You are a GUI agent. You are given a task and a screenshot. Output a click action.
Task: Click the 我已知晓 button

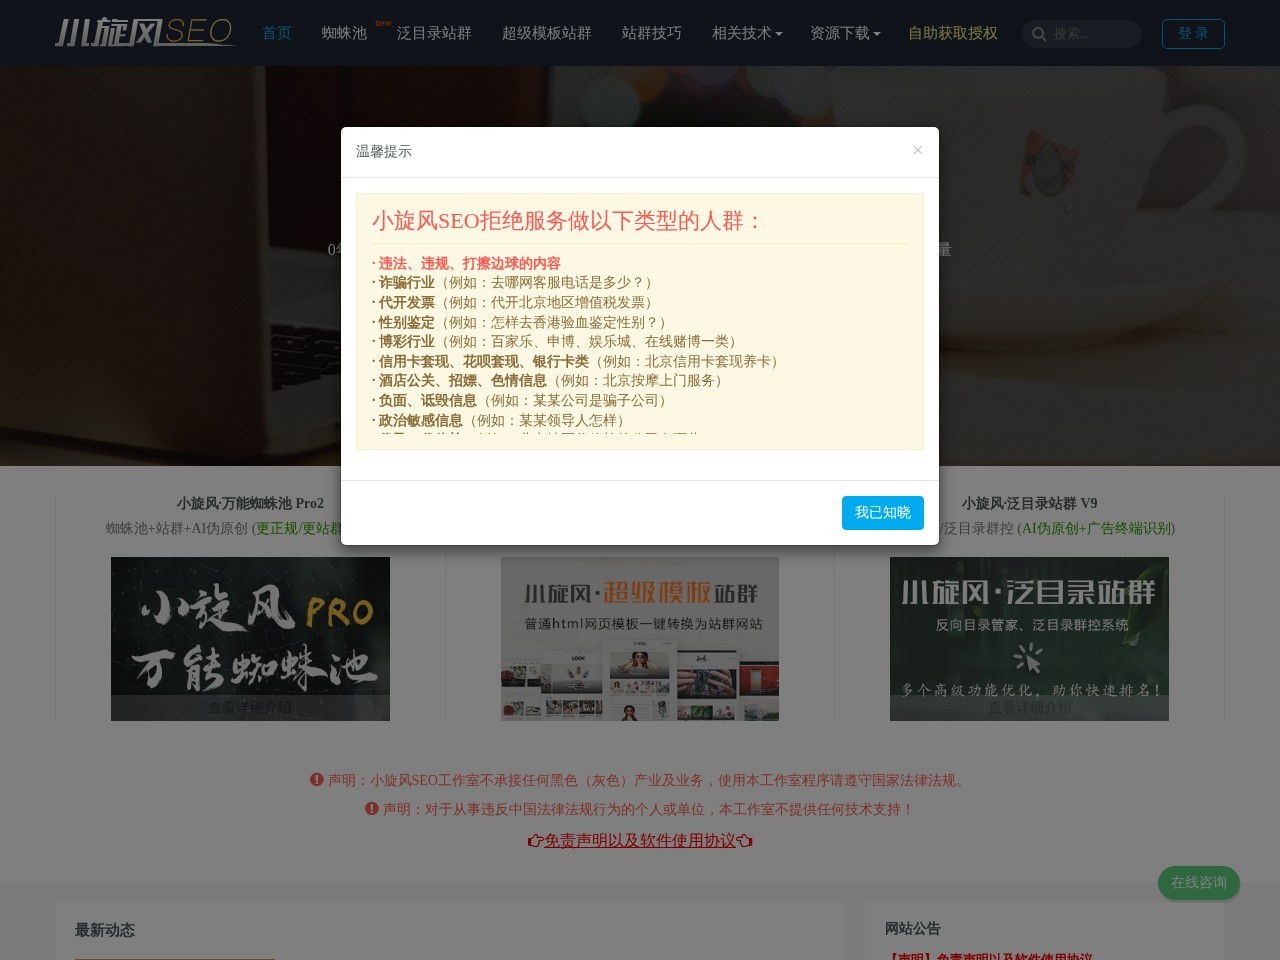(x=883, y=513)
